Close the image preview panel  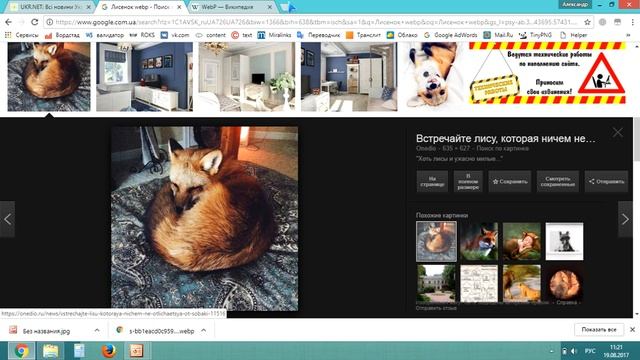pos(618,132)
